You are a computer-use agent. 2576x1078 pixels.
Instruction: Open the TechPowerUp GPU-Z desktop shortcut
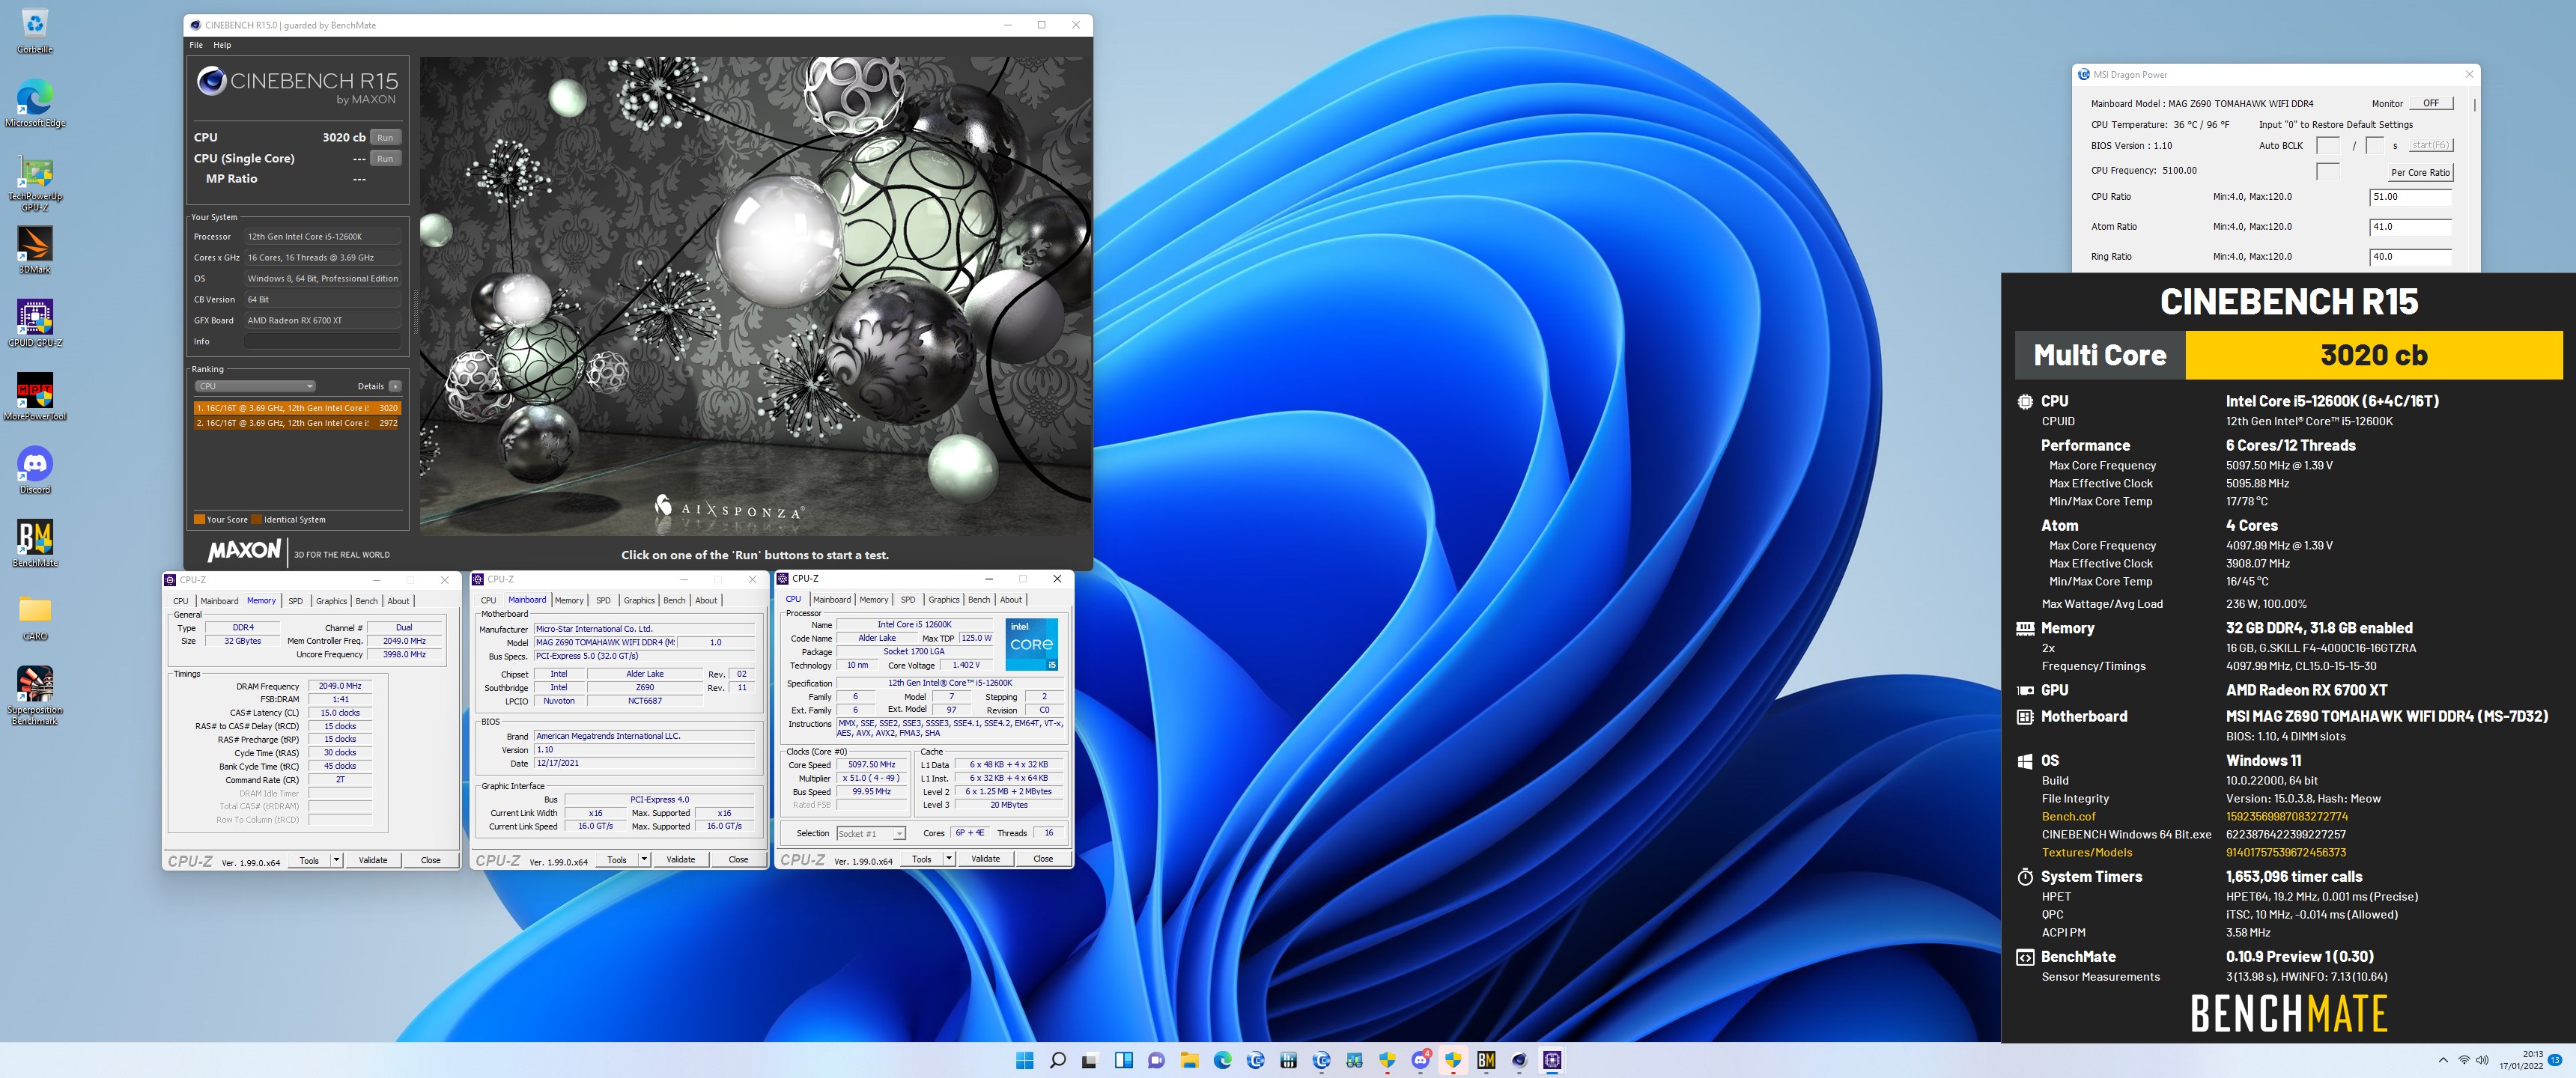(x=35, y=183)
